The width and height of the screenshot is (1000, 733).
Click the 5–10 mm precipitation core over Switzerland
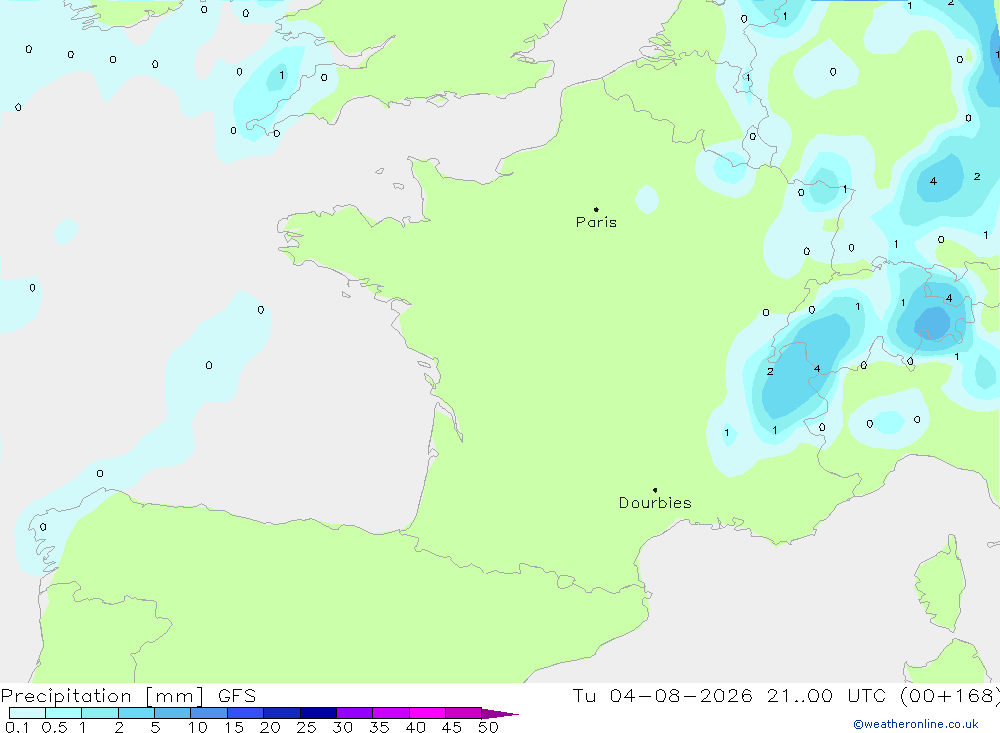(x=932, y=322)
